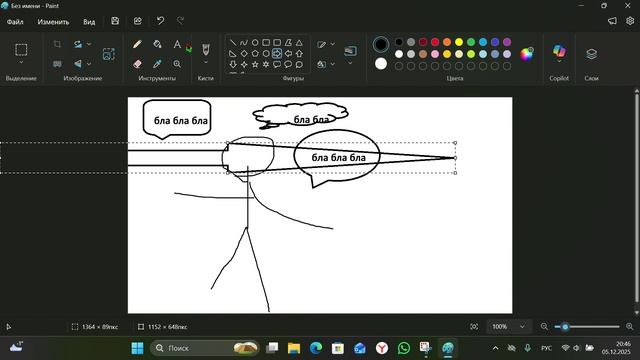This screenshot has width=640, height=360.
Task: Show hidden system tray icons
Action: pos(495,348)
